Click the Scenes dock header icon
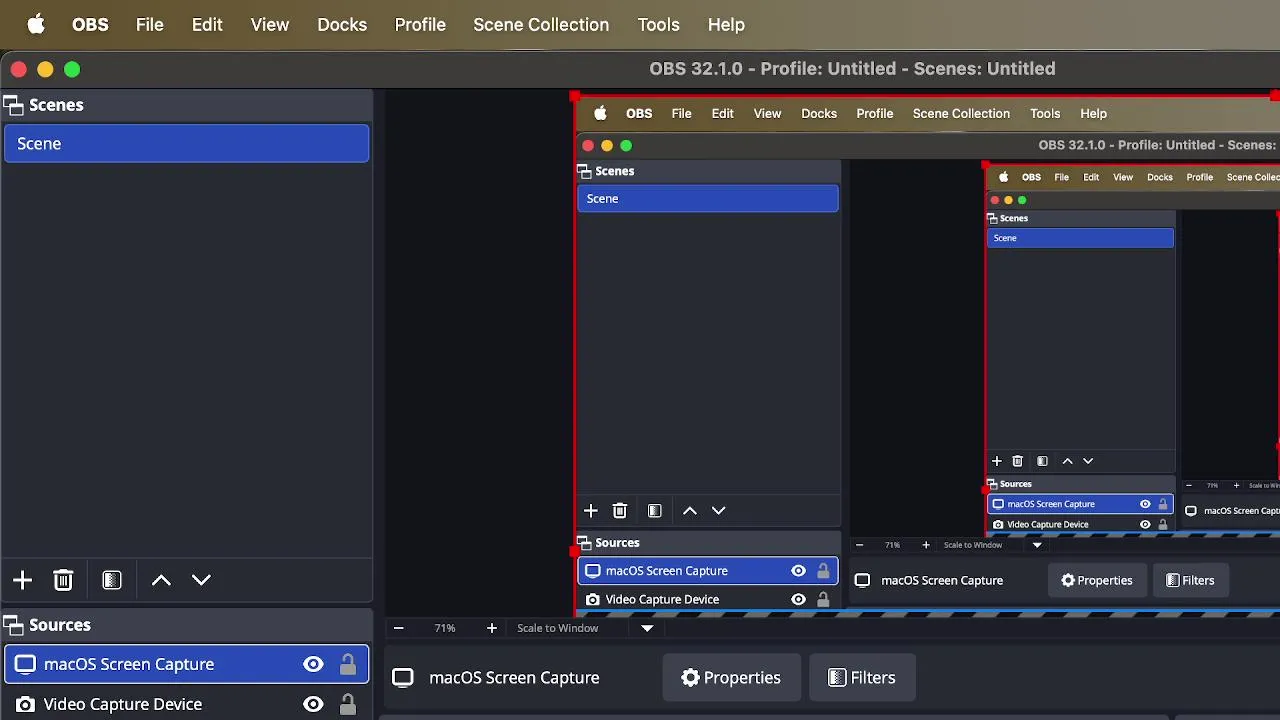The width and height of the screenshot is (1280, 720). [13, 105]
